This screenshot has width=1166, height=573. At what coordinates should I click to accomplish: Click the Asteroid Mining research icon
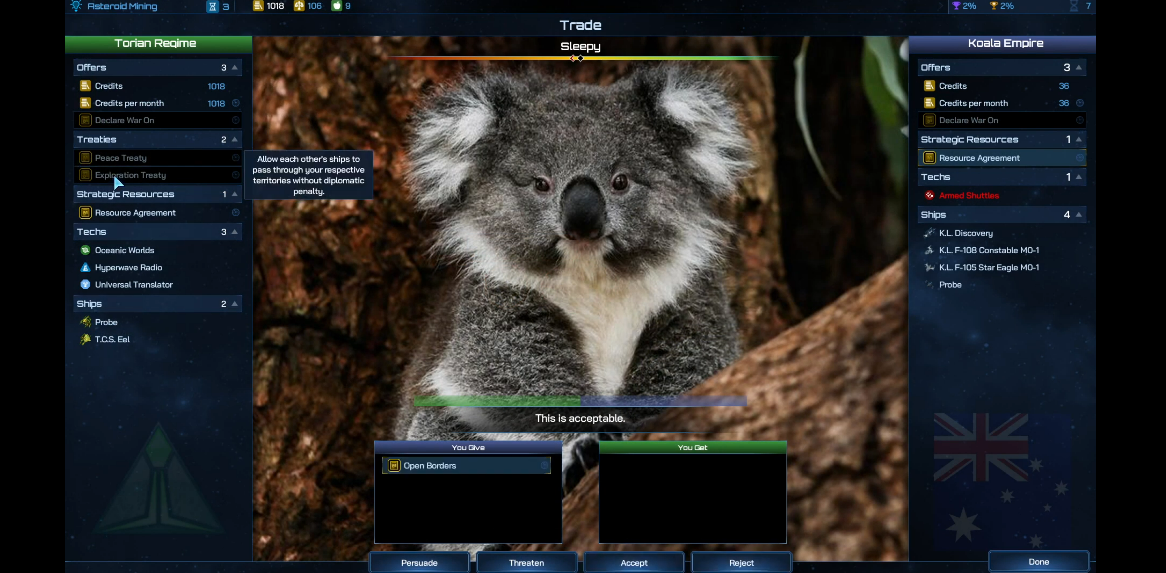tap(76, 6)
